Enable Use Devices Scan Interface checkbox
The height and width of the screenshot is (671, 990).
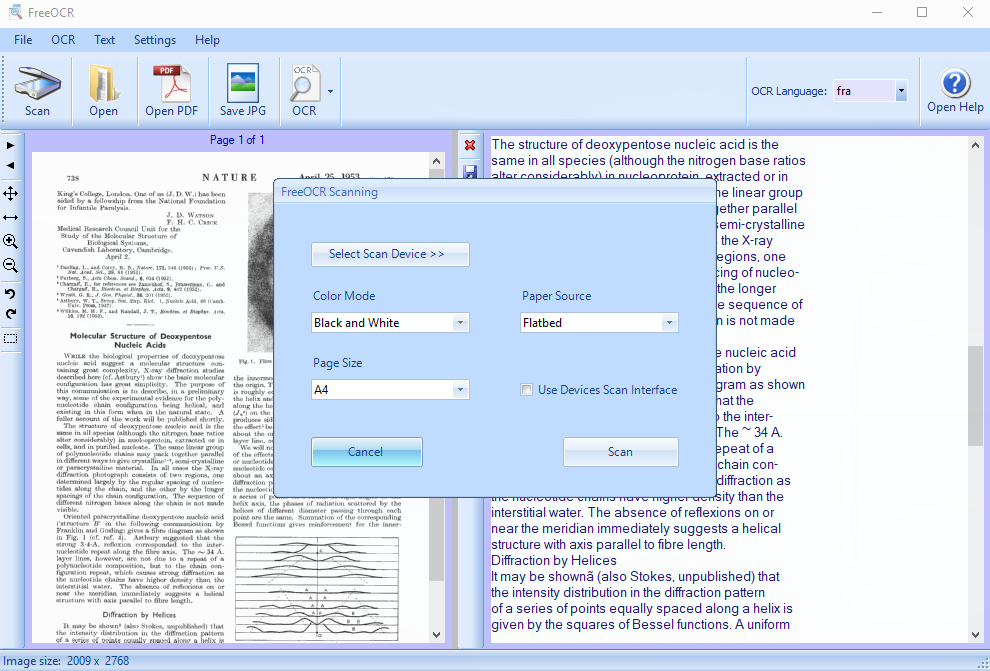(x=527, y=389)
